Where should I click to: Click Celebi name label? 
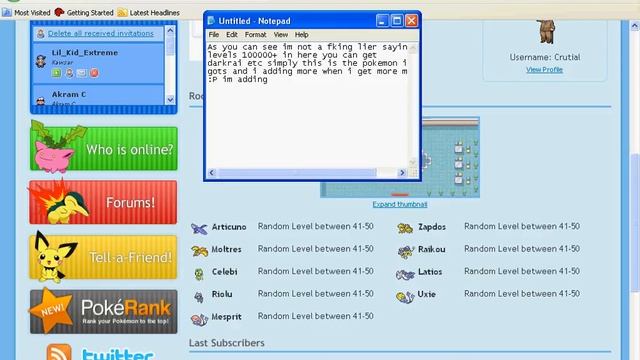tap(224, 271)
